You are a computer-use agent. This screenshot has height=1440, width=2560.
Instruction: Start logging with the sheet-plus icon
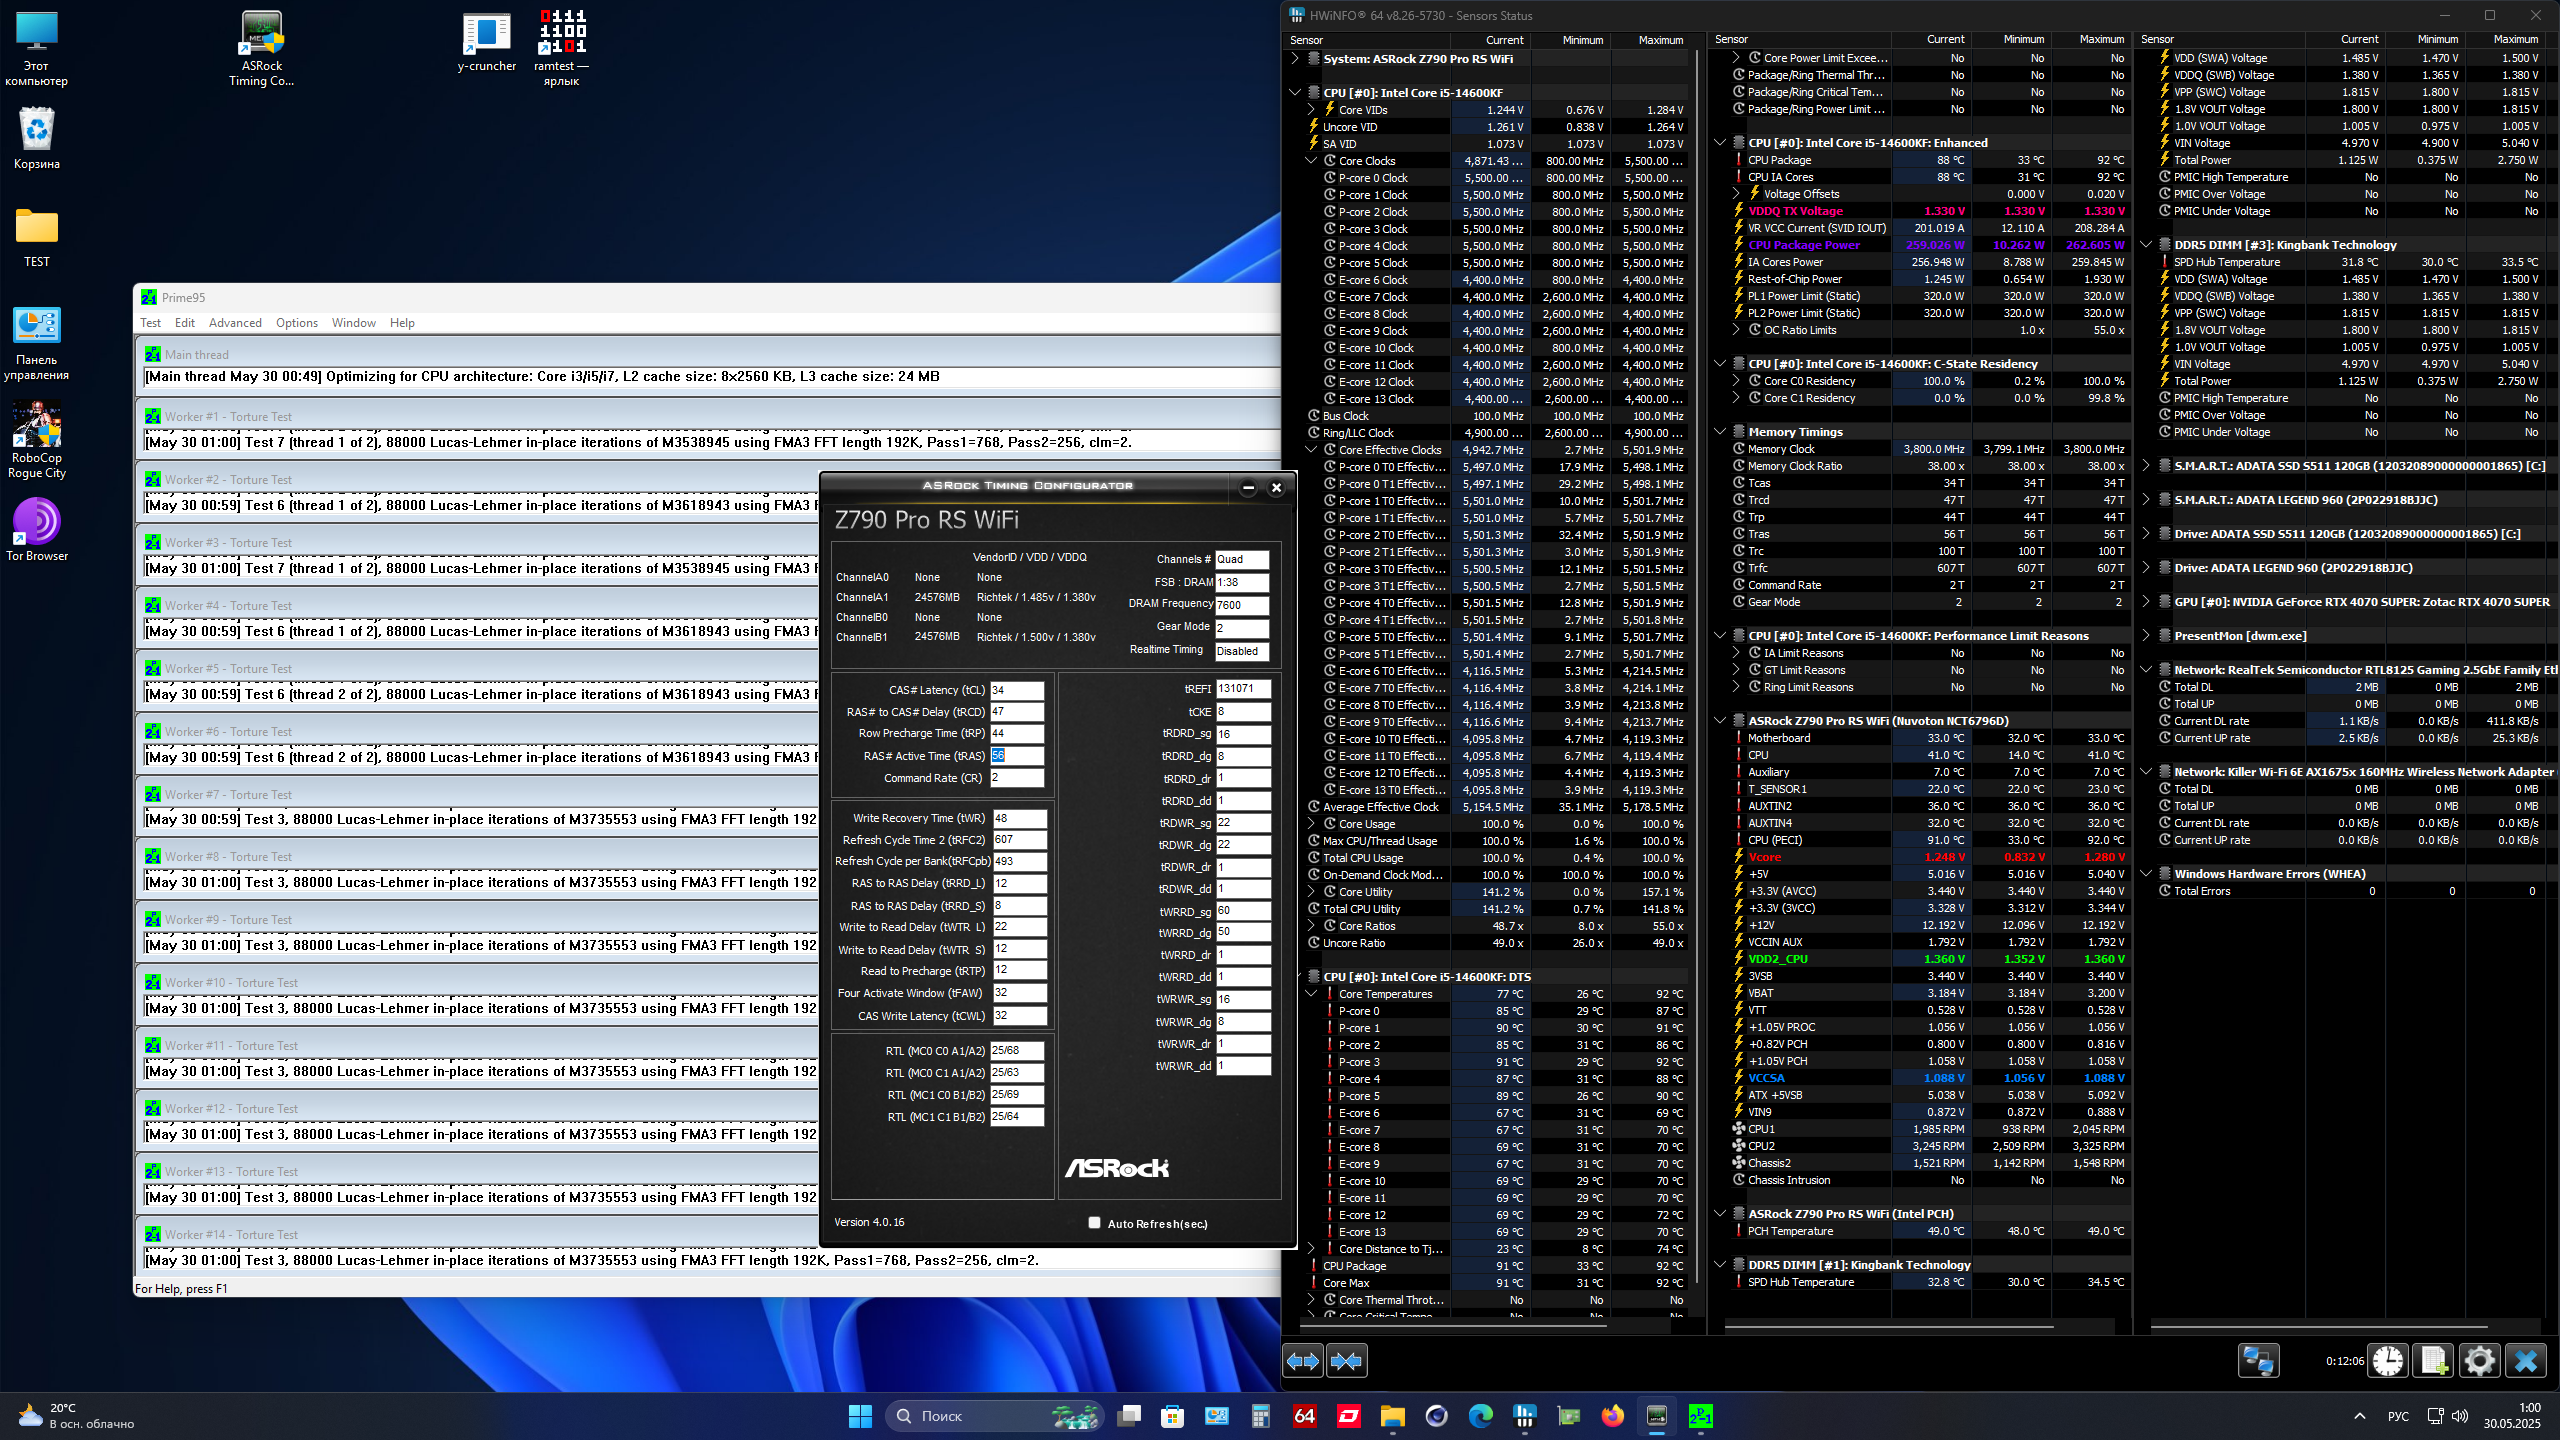(x=2433, y=1361)
